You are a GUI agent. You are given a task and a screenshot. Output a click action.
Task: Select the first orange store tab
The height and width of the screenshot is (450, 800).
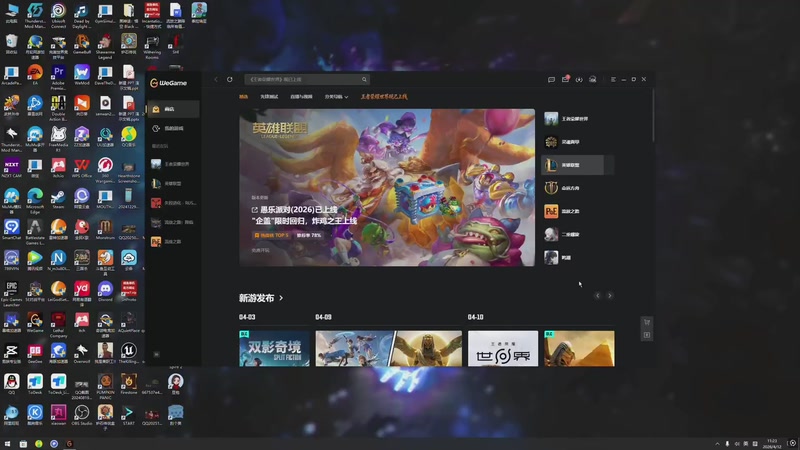[x=244, y=96]
